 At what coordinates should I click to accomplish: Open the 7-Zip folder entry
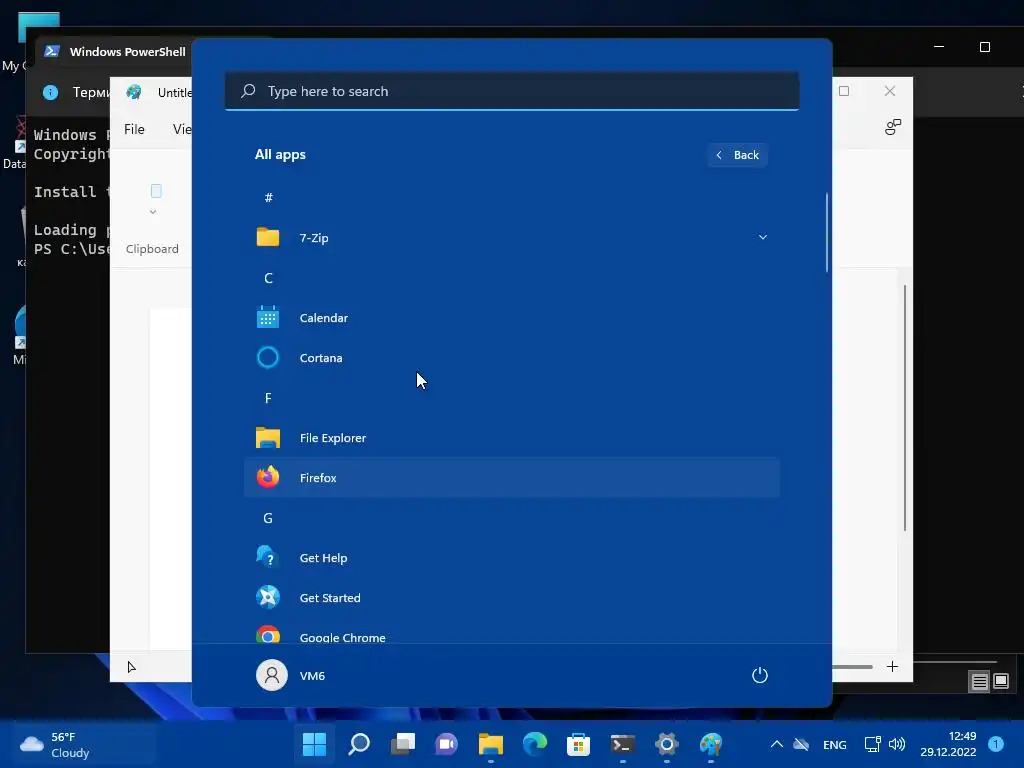[x=511, y=238]
